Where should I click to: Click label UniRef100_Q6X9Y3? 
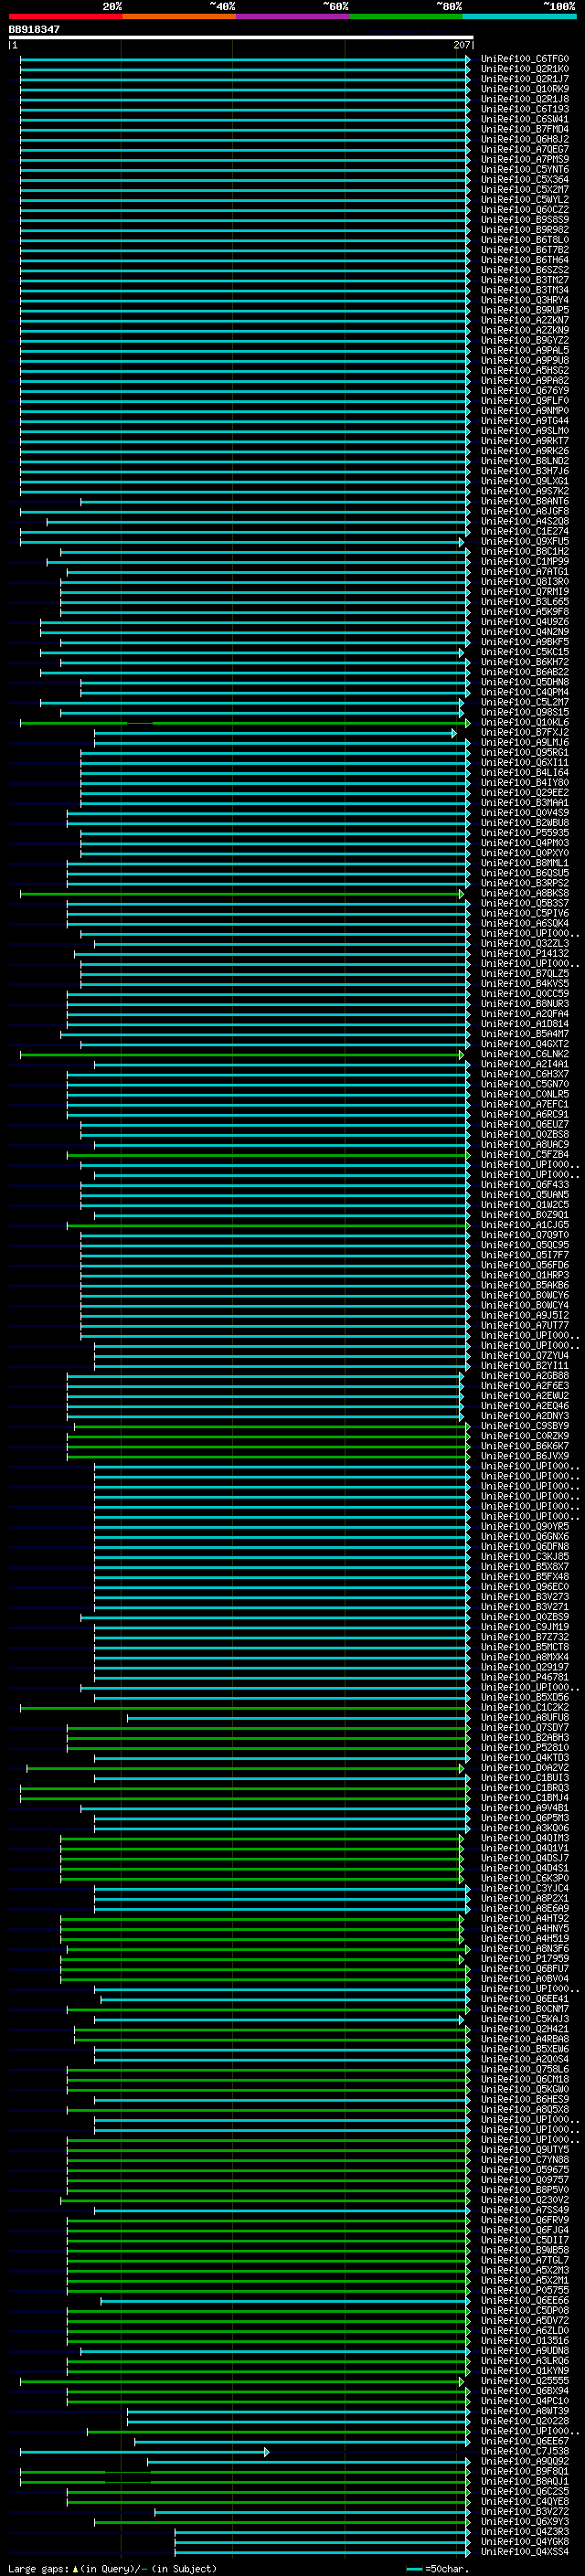pyautogui.click(x=524, y=2521)
